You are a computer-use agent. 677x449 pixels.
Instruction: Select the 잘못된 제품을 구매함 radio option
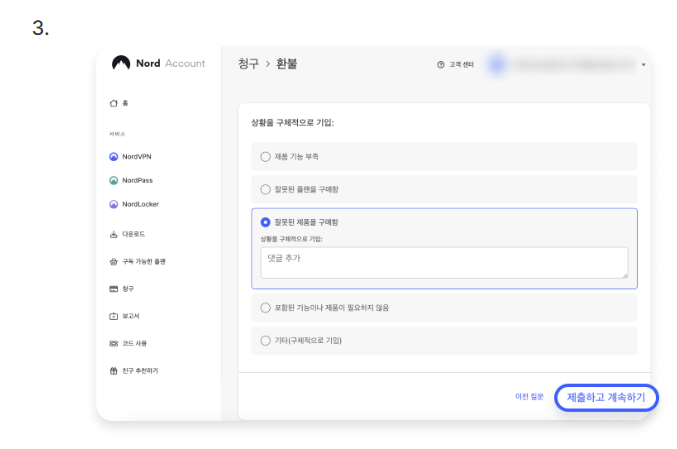(x=266, y=222)
